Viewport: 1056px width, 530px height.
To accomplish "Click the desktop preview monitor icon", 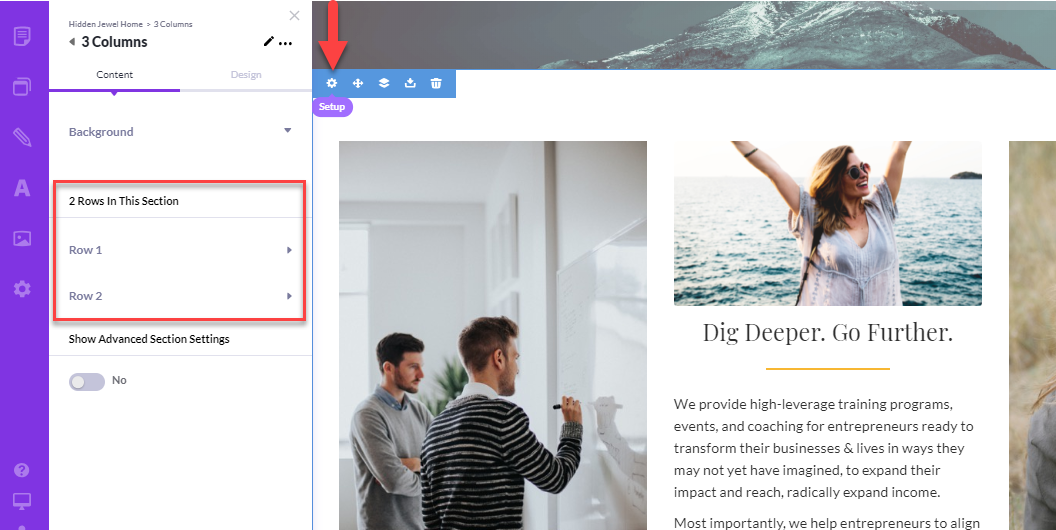I will click(22, 501).
